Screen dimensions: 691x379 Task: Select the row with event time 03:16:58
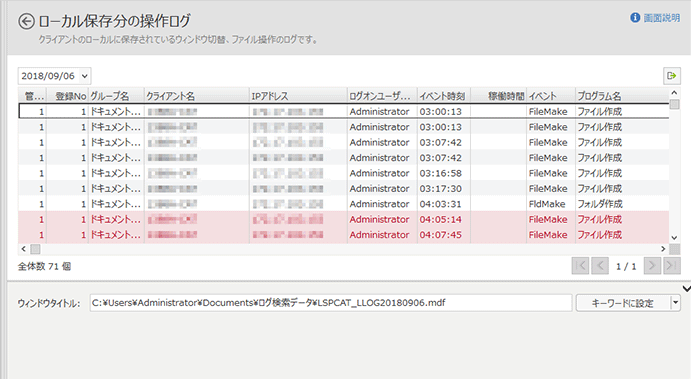[x=343, y=173]
